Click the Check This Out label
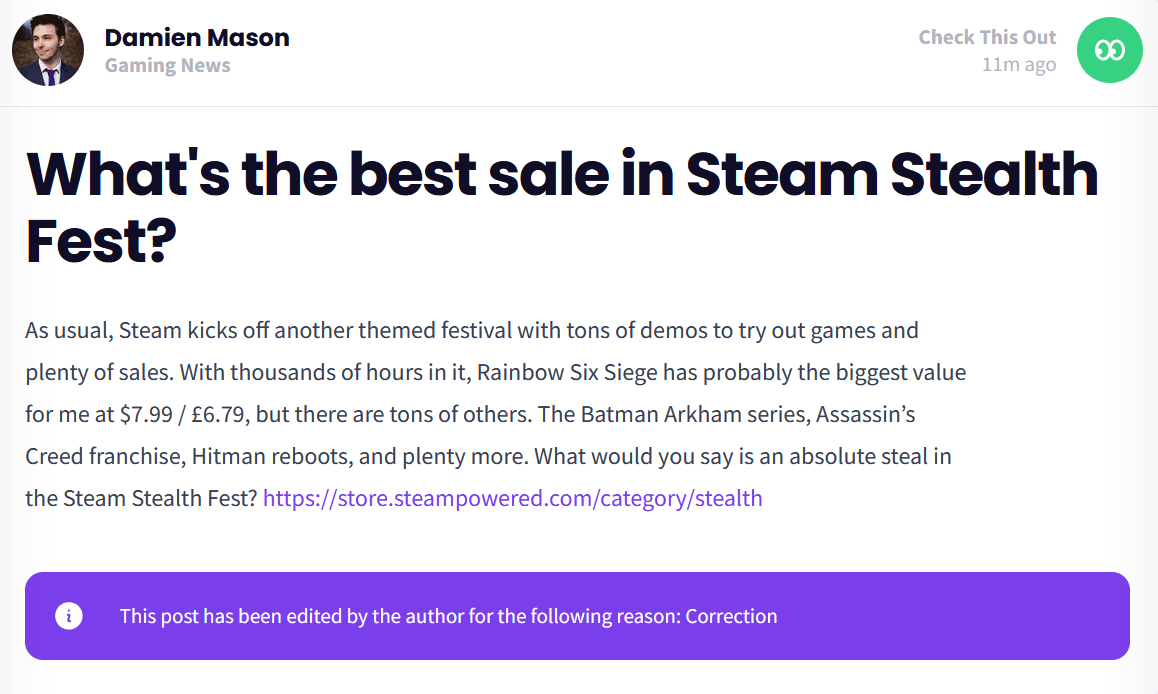This screenshot has width=1158, height=694. click(987, 37)
